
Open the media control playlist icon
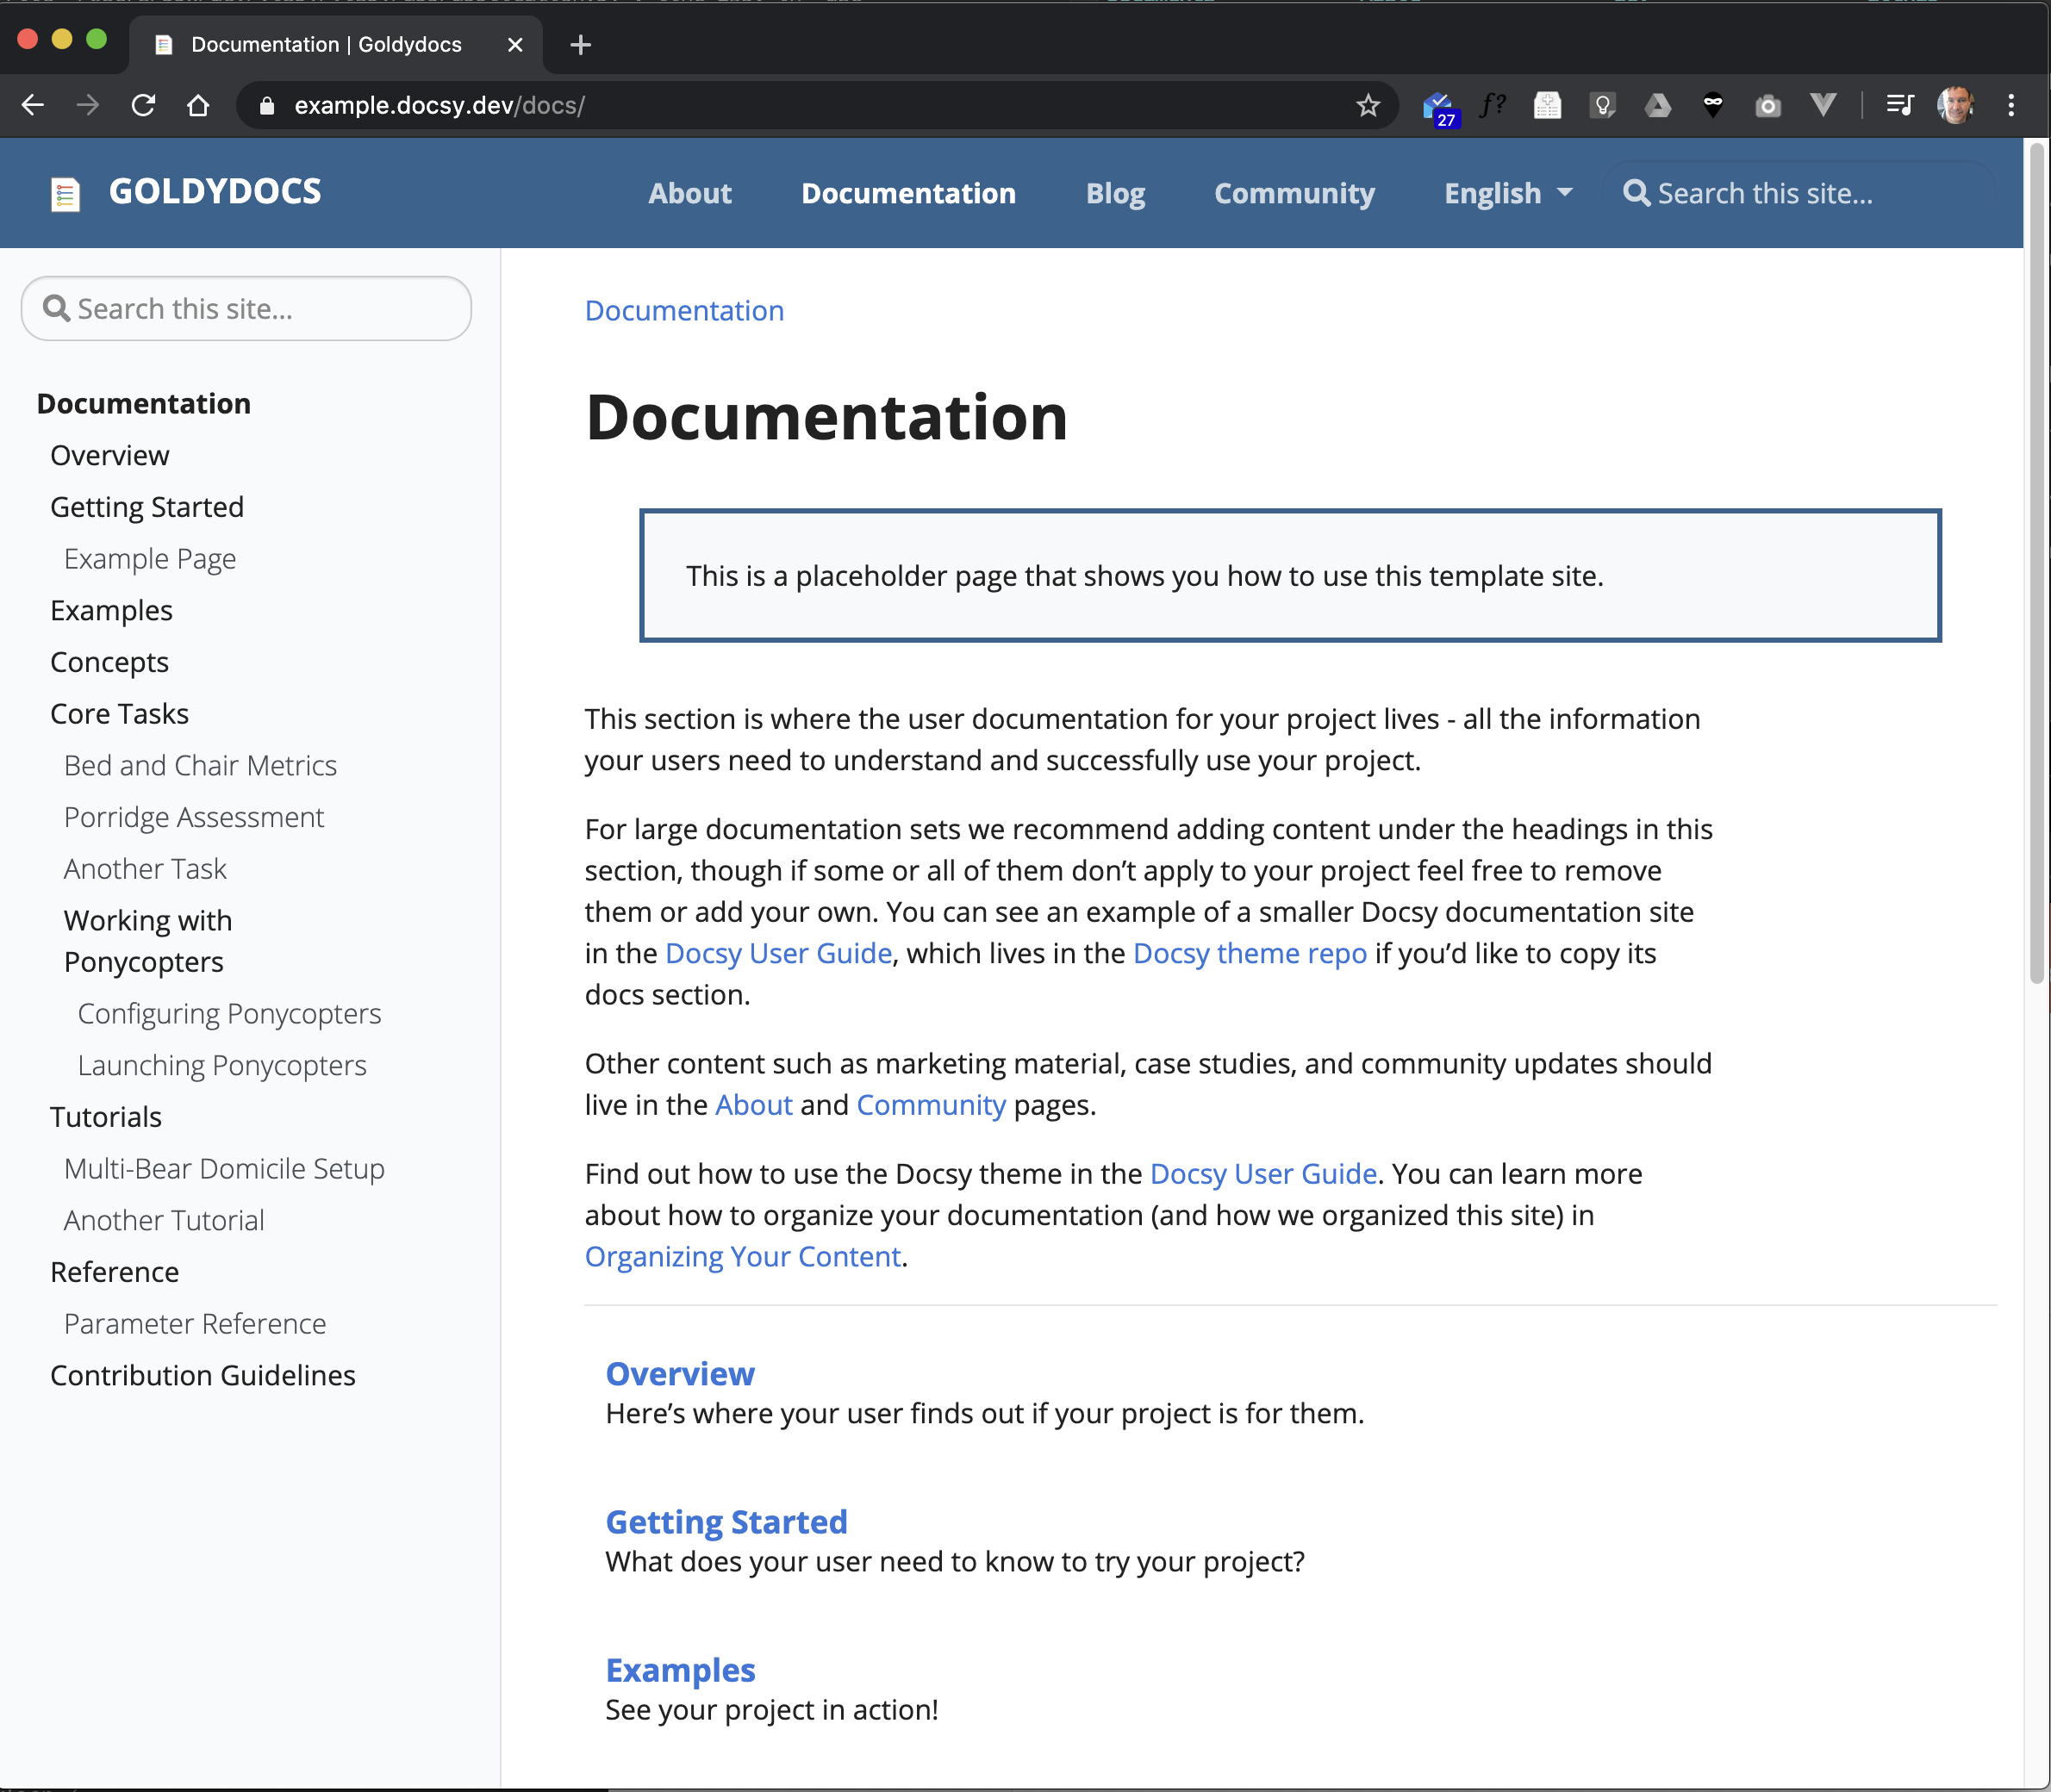pos(1899,105)
